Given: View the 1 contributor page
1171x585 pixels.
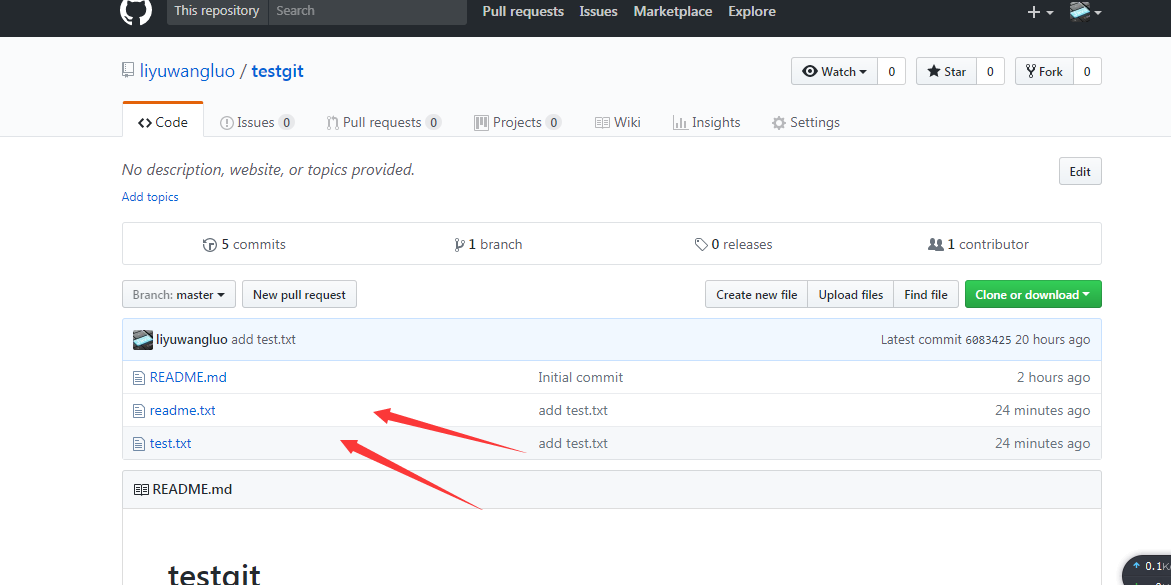Looking at the screenshot, I should tap(978, 244).
